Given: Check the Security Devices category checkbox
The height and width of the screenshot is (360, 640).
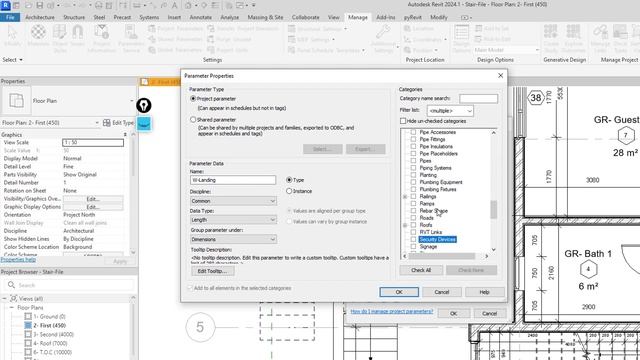Looking at the screenshot, I should click(x=413, y=239).
